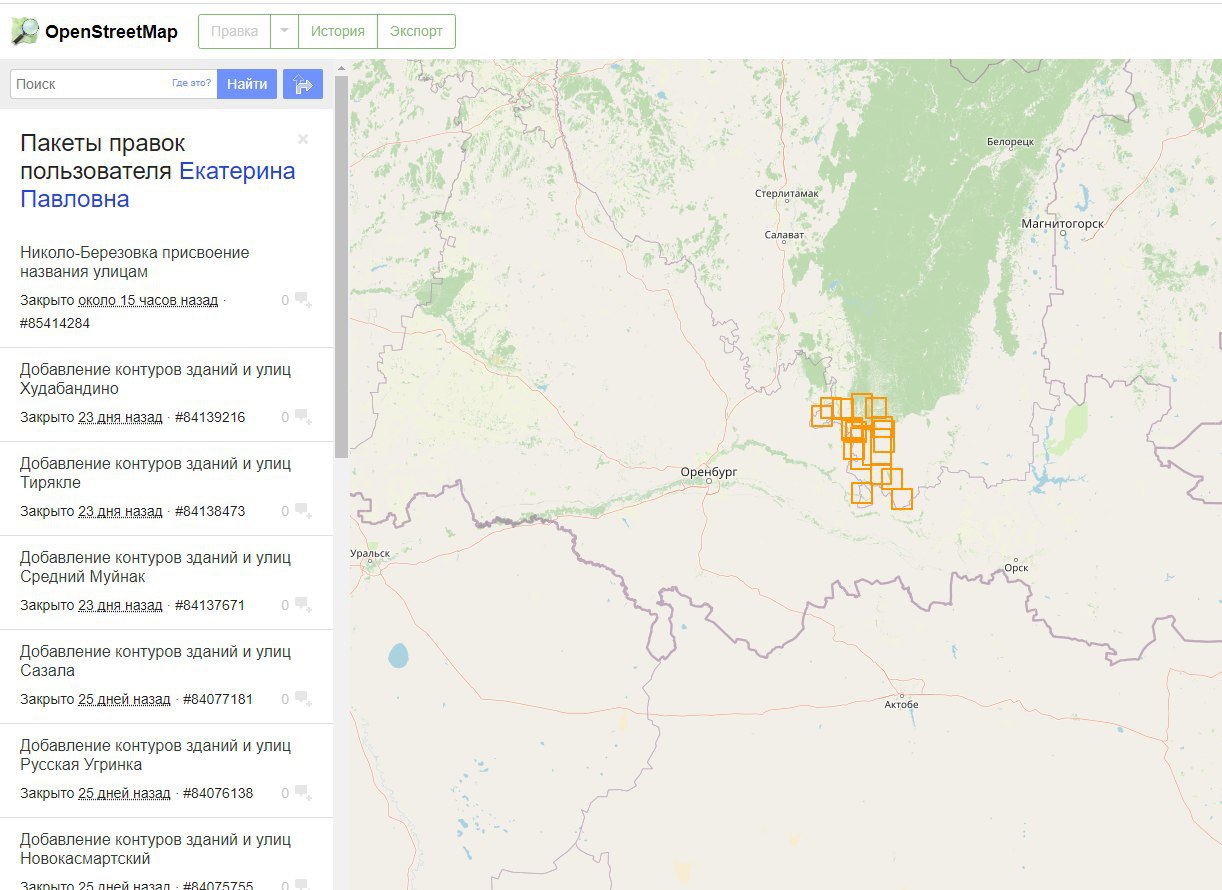Open changeset for Русская Угринка
Image resolution: width=1222 pixels, height=890 pixels.
tap(156, 755)
